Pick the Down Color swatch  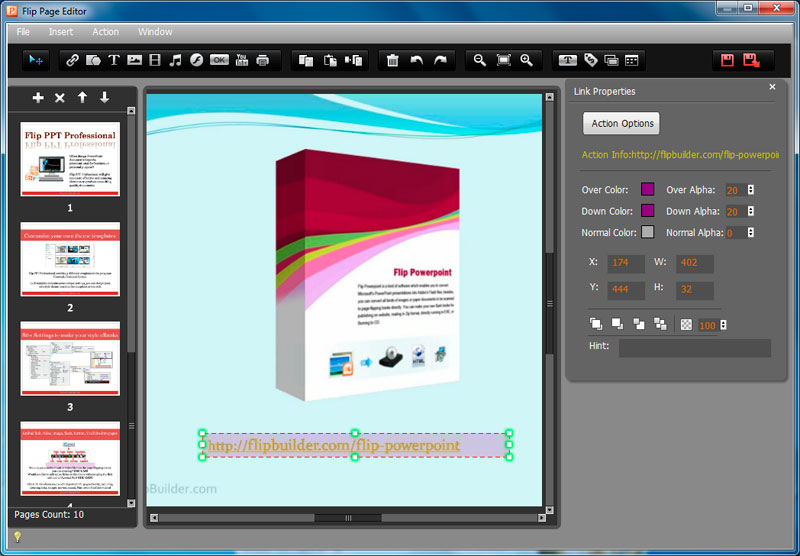647,211
